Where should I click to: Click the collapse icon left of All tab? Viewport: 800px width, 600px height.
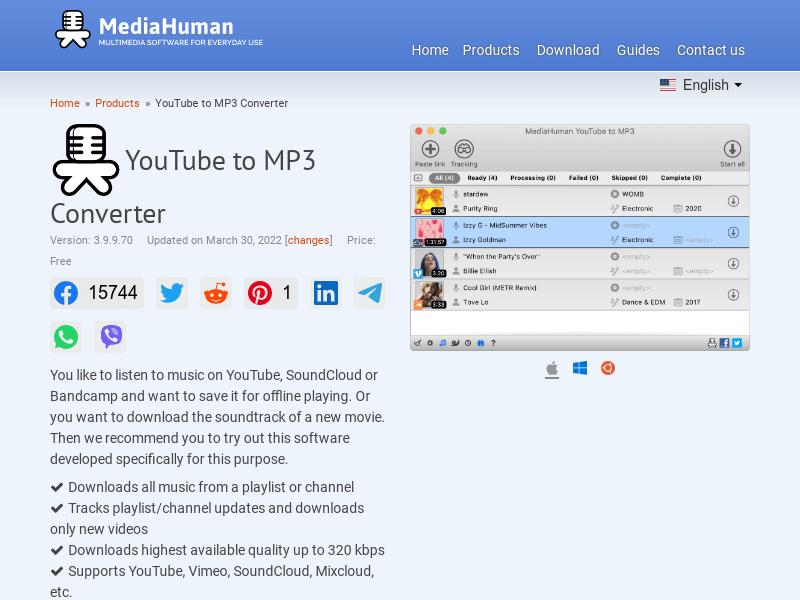[418, 178]
